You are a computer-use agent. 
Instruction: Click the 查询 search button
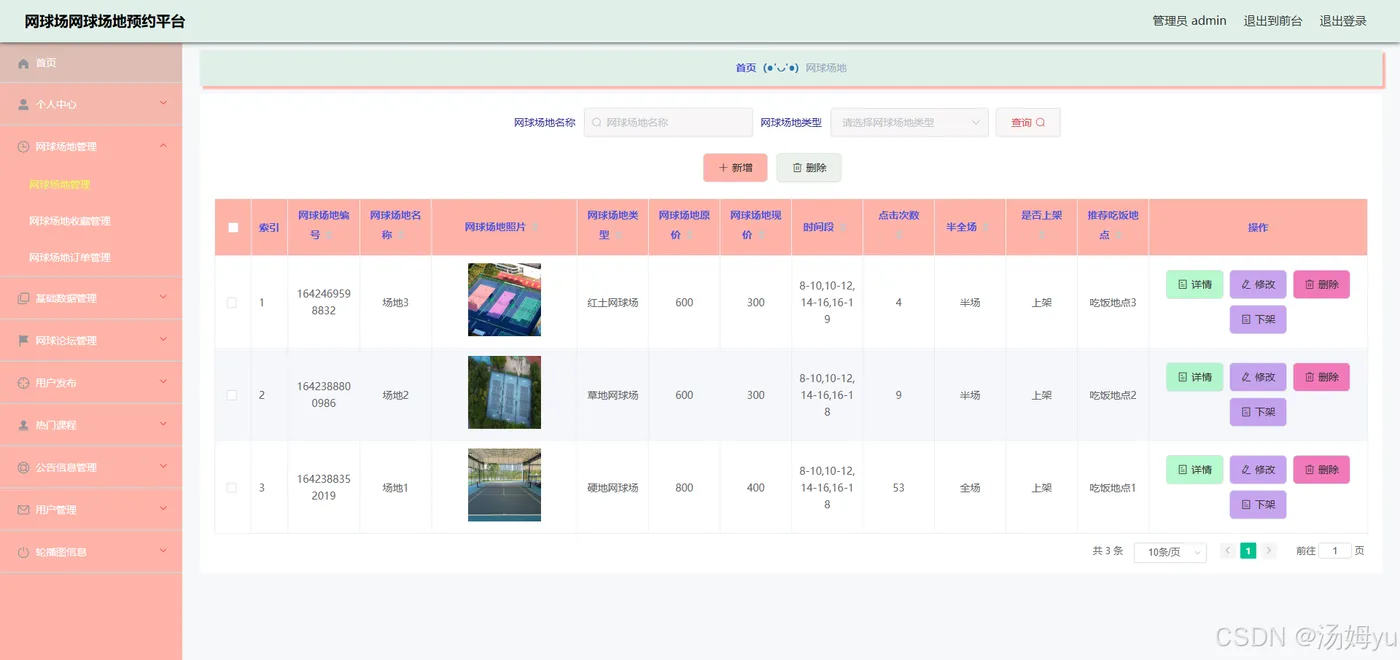pos(1028,122)
